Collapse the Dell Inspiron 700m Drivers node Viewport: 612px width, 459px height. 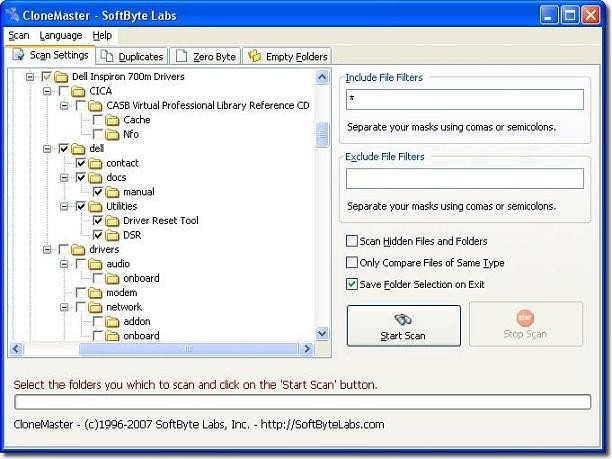[30, 76]
